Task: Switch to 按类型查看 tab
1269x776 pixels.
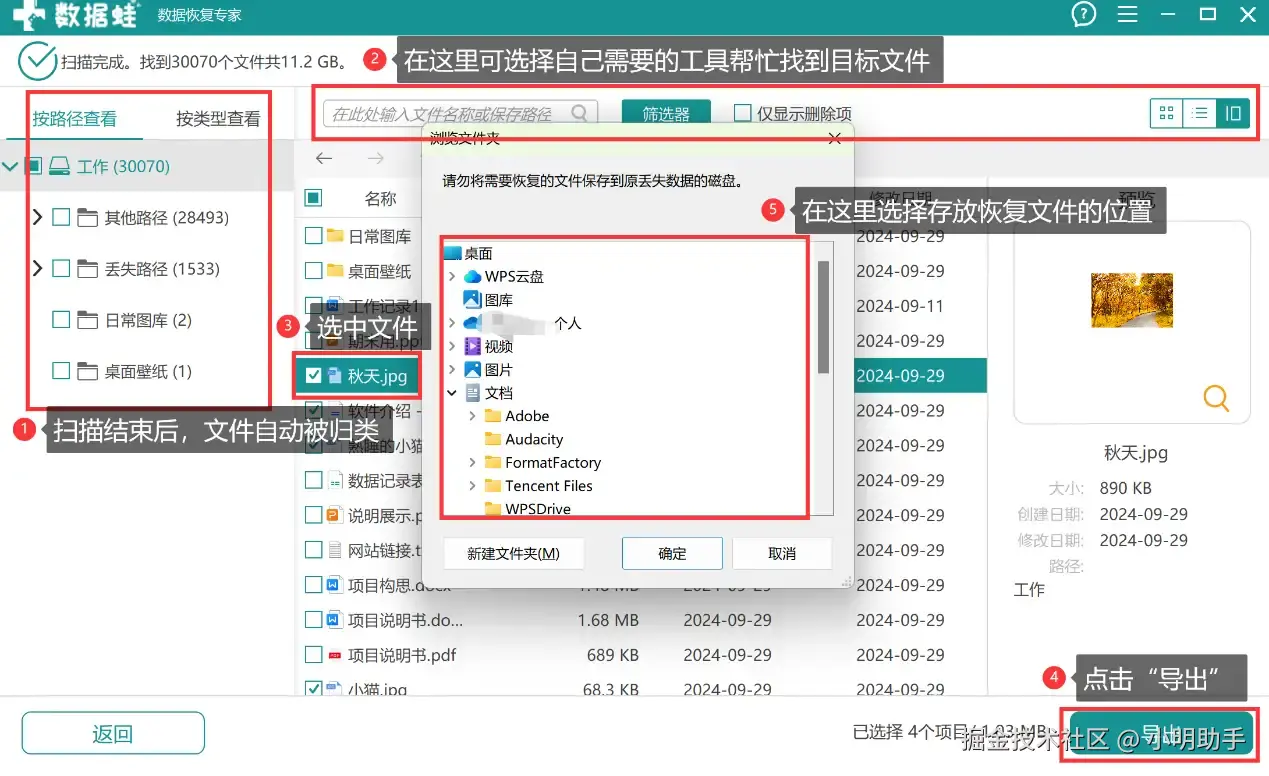Action: [218, 118]
